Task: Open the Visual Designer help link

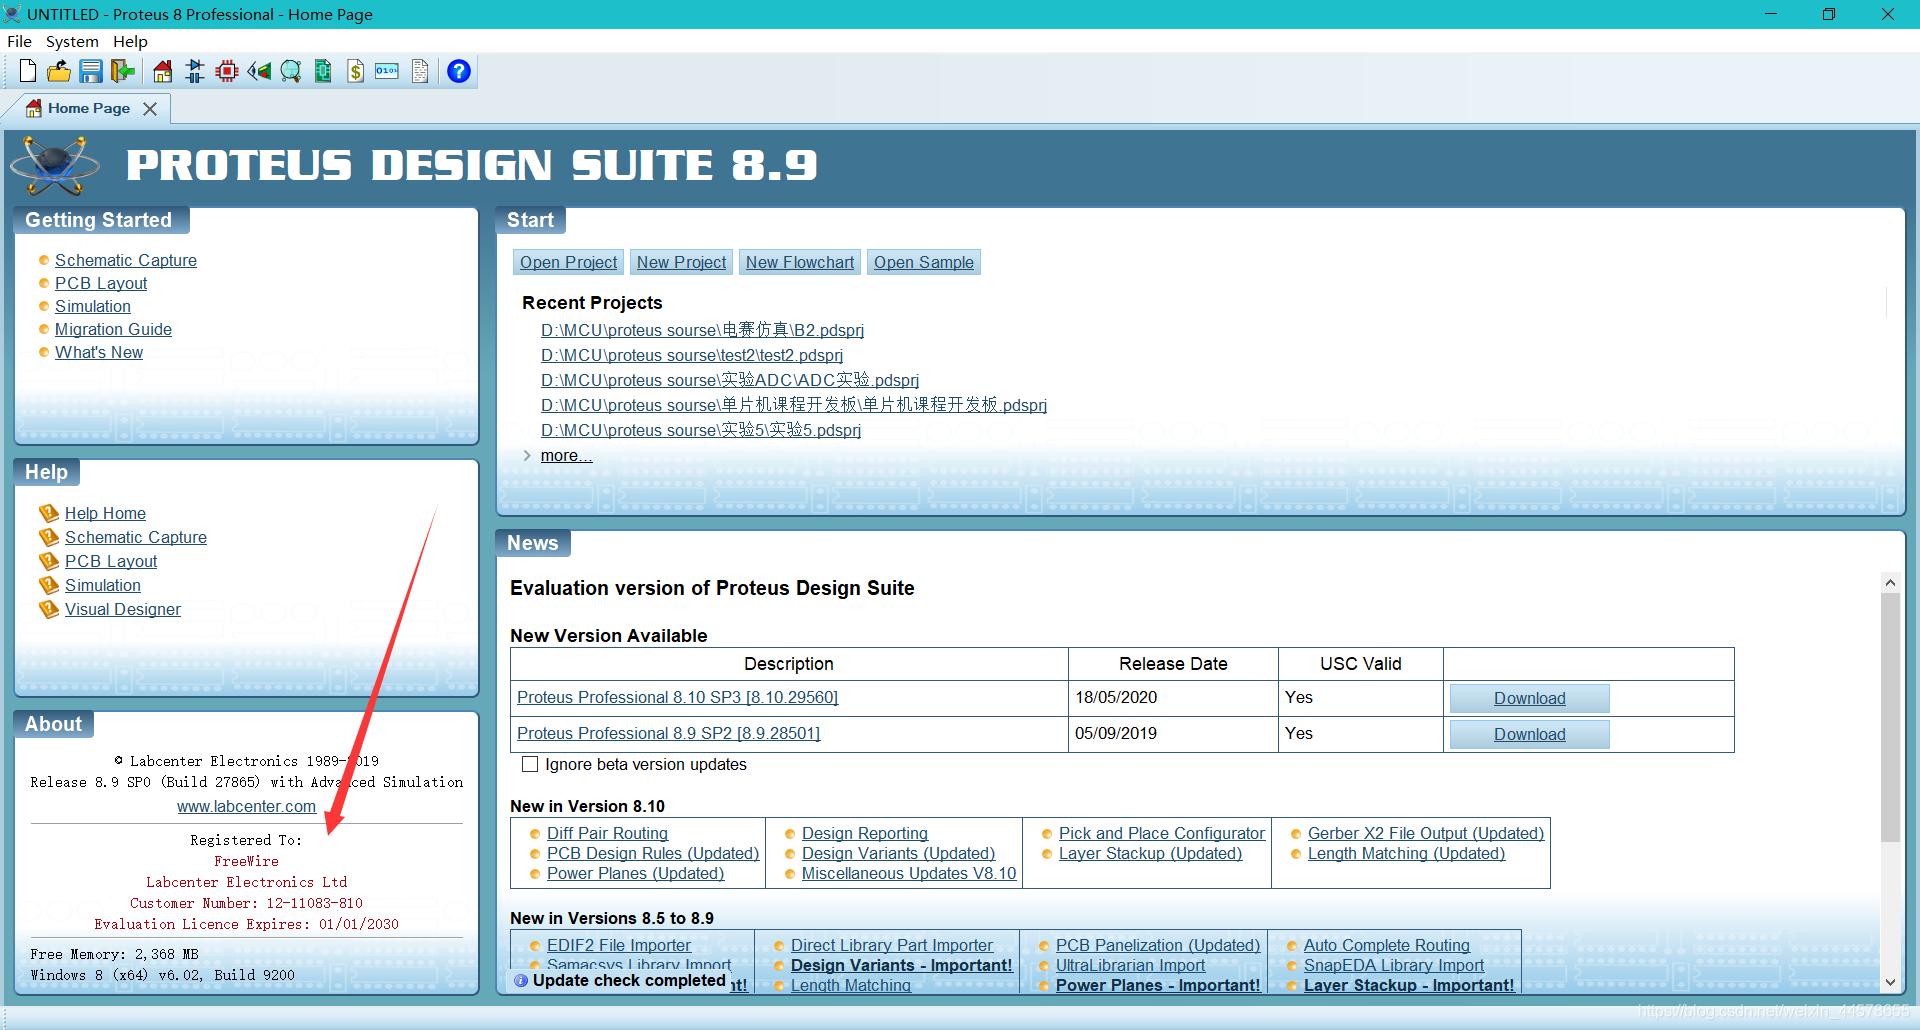Action: pyautogui.click(x=123, y=609)
